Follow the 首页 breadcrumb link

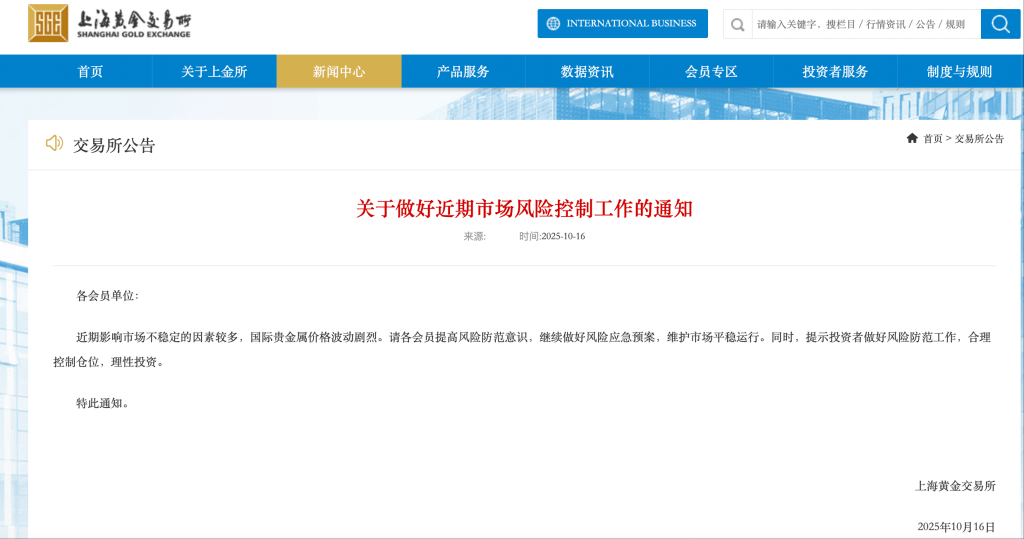[x=932, y=139]
